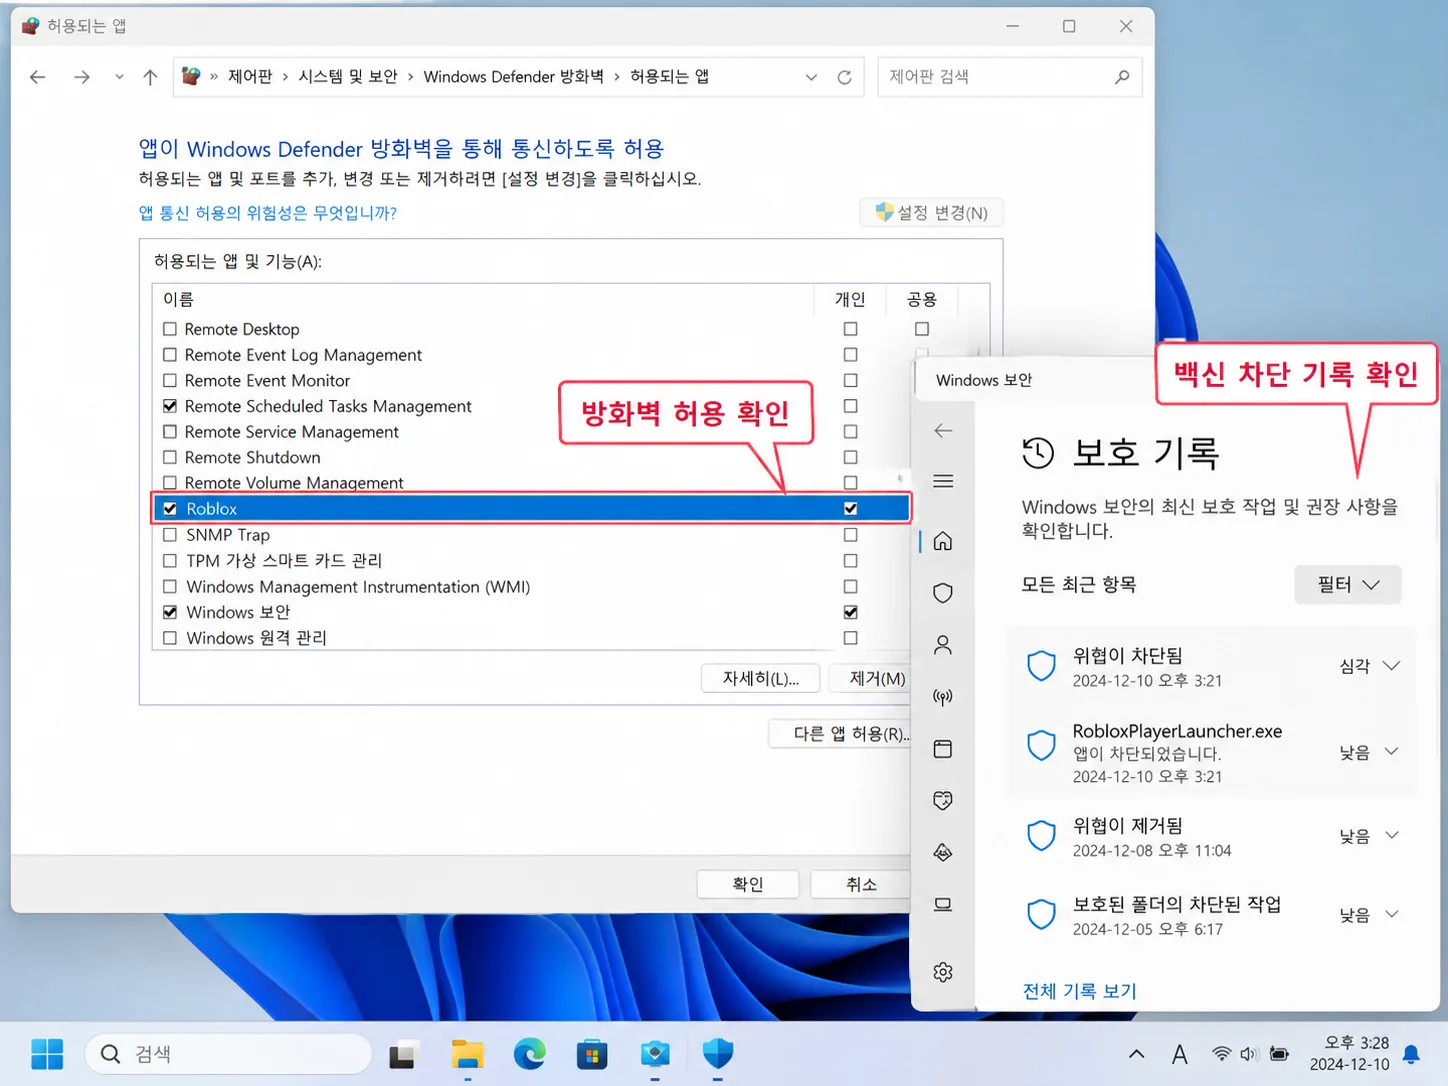The height and width of the screenshot is (1086, 1448).
Task: Go back in the Control Panel window
Action: [x=38, y=77]
